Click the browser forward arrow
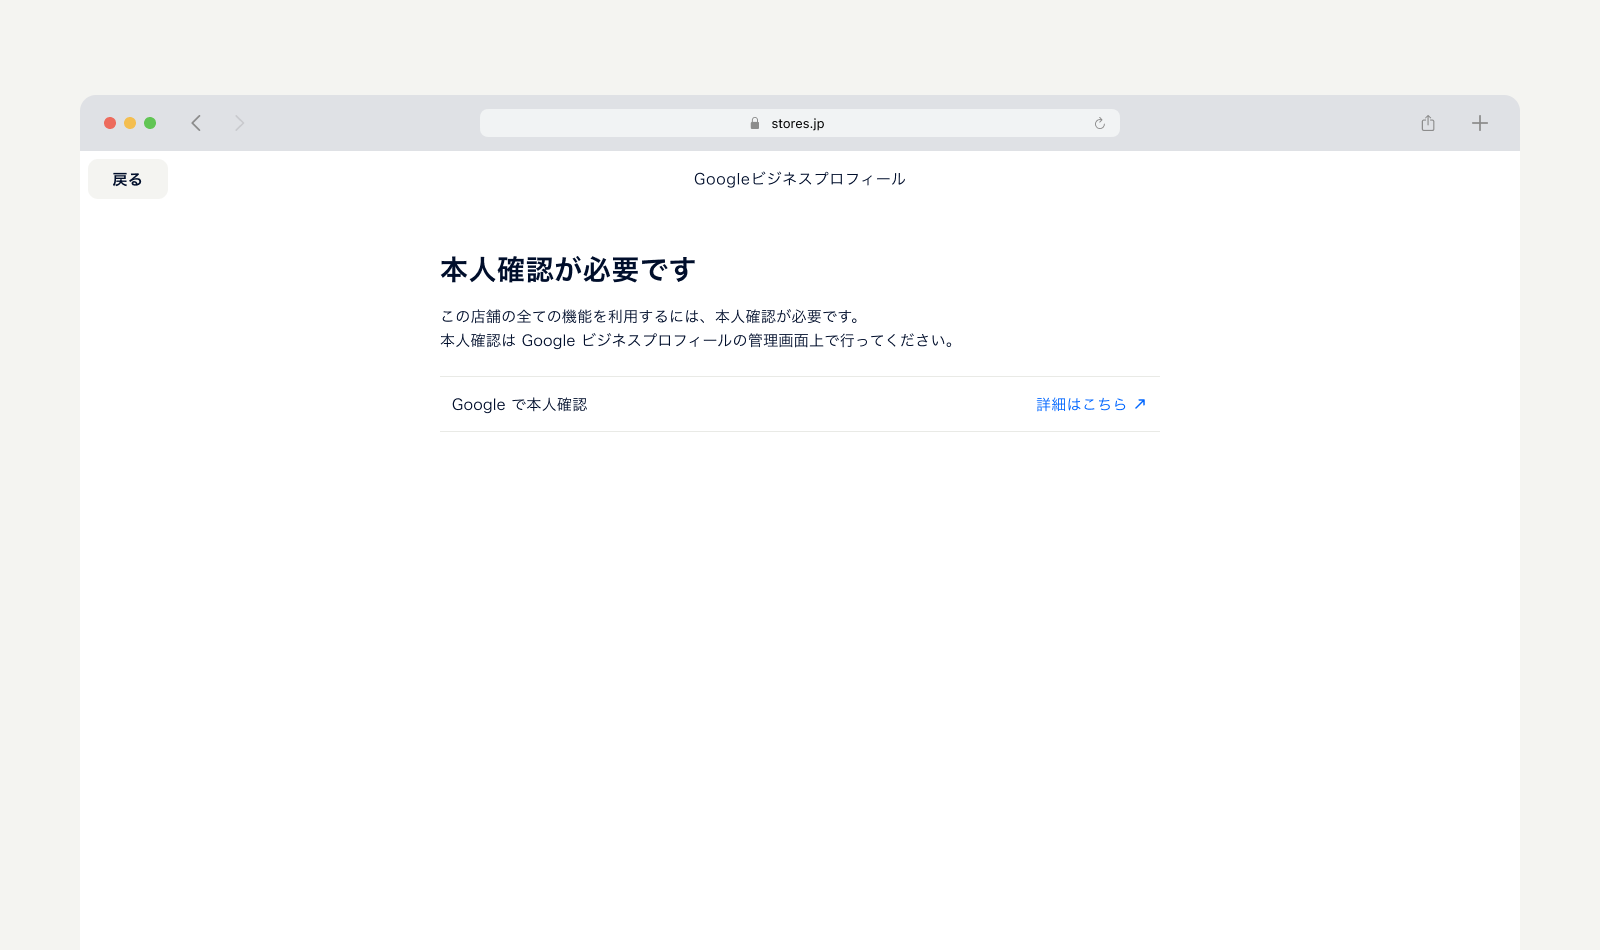1600x950 pixels. pyautogui.click(x=239, y=123)
